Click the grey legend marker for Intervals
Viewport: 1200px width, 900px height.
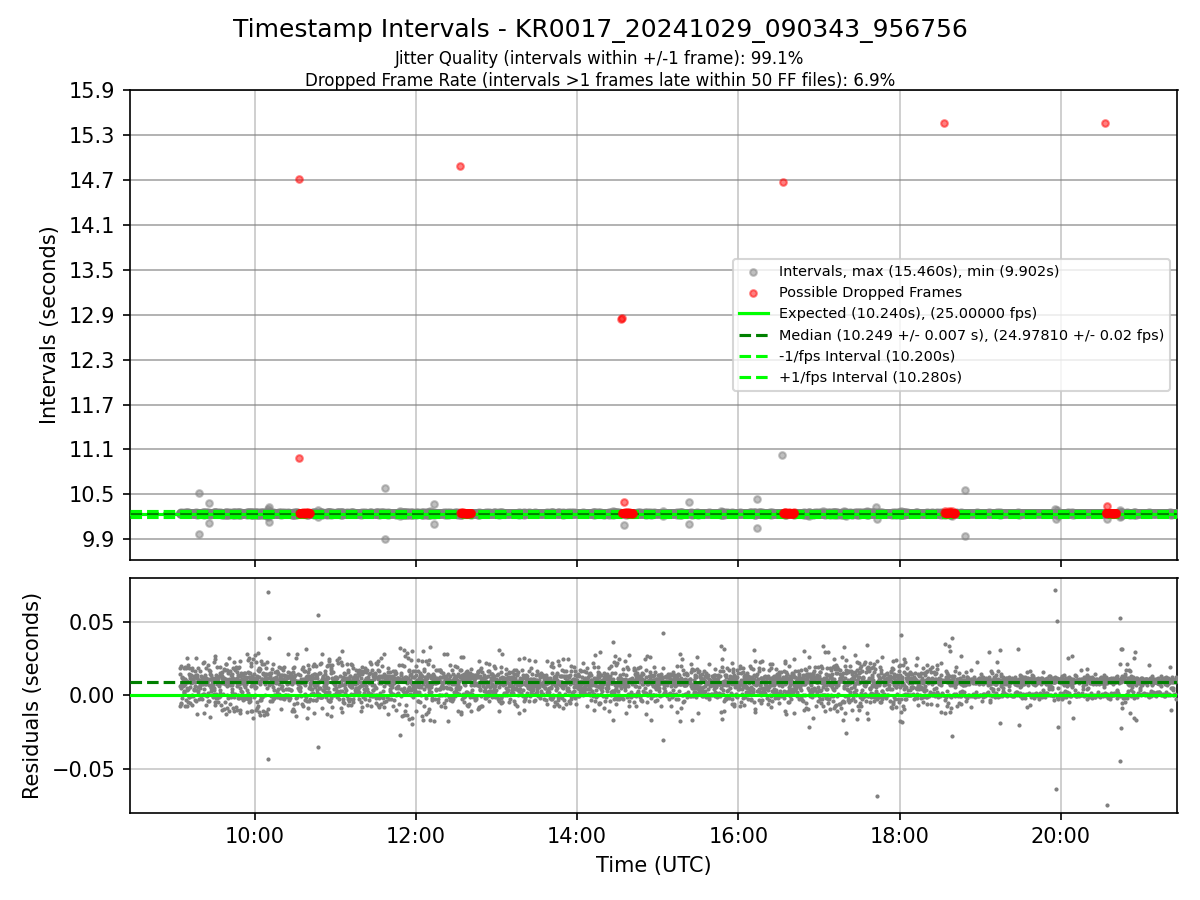pyautogui.click(x=754, y=272)
